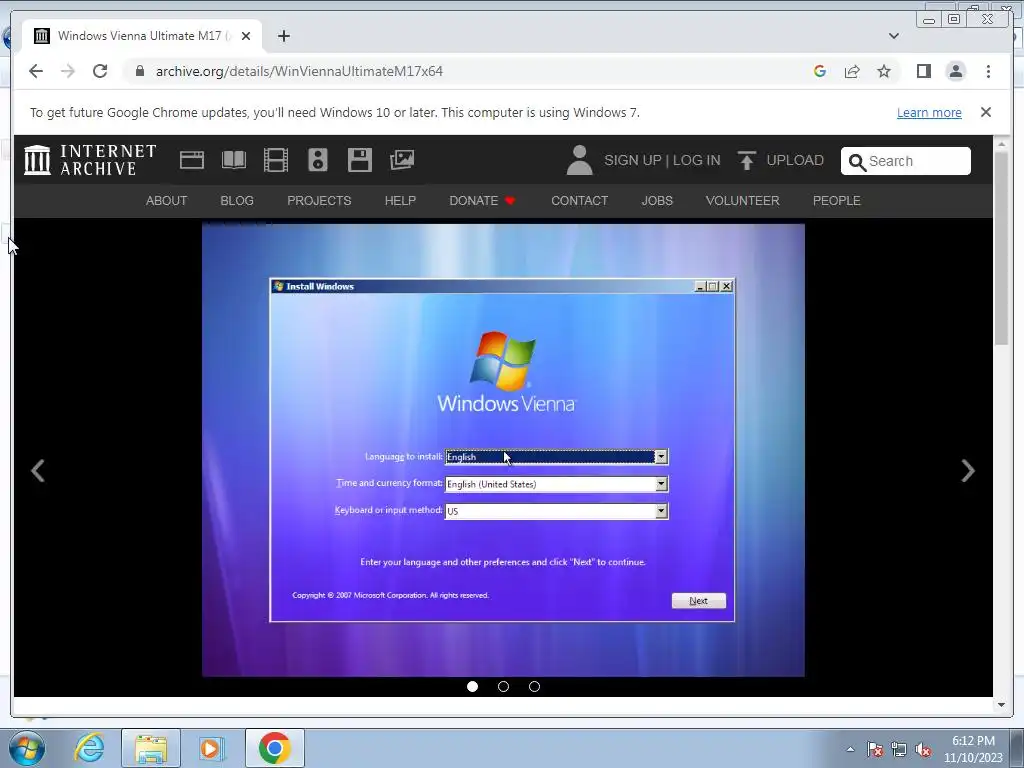Open Chrome's side panel icon

[x=923, y=71]
